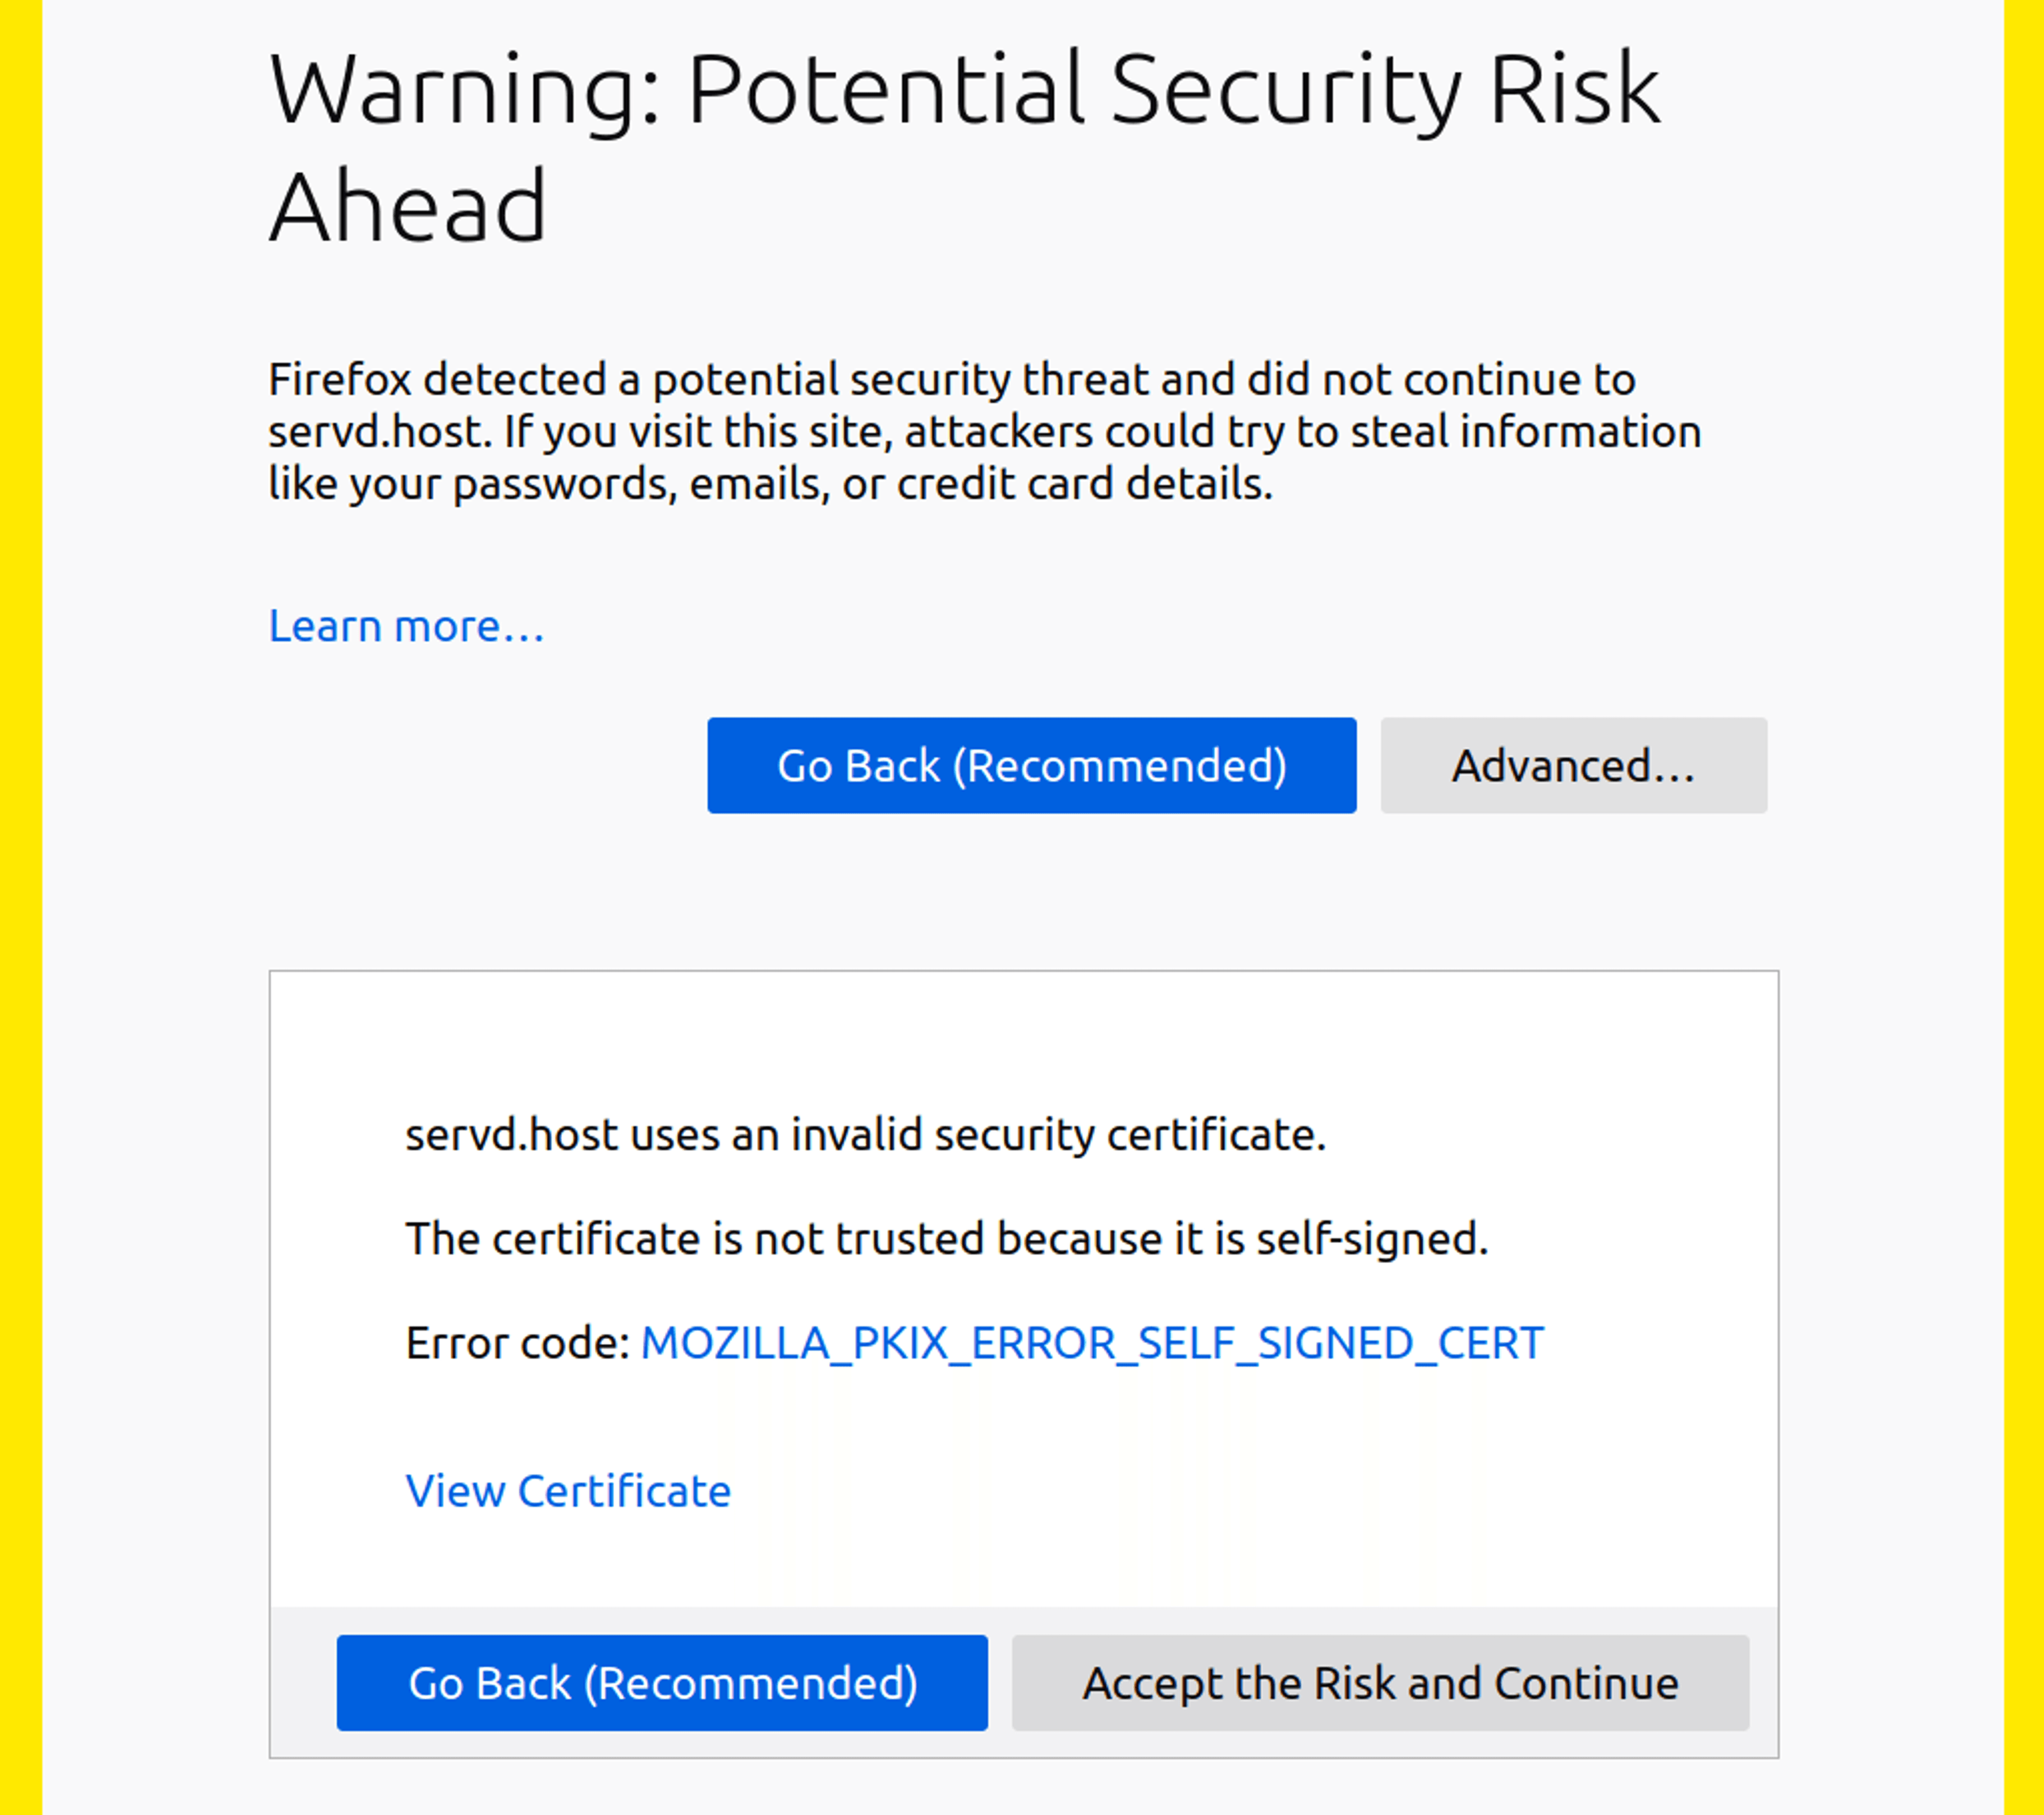Click the "Warning: Potential Security Risk" heading line

964,90
